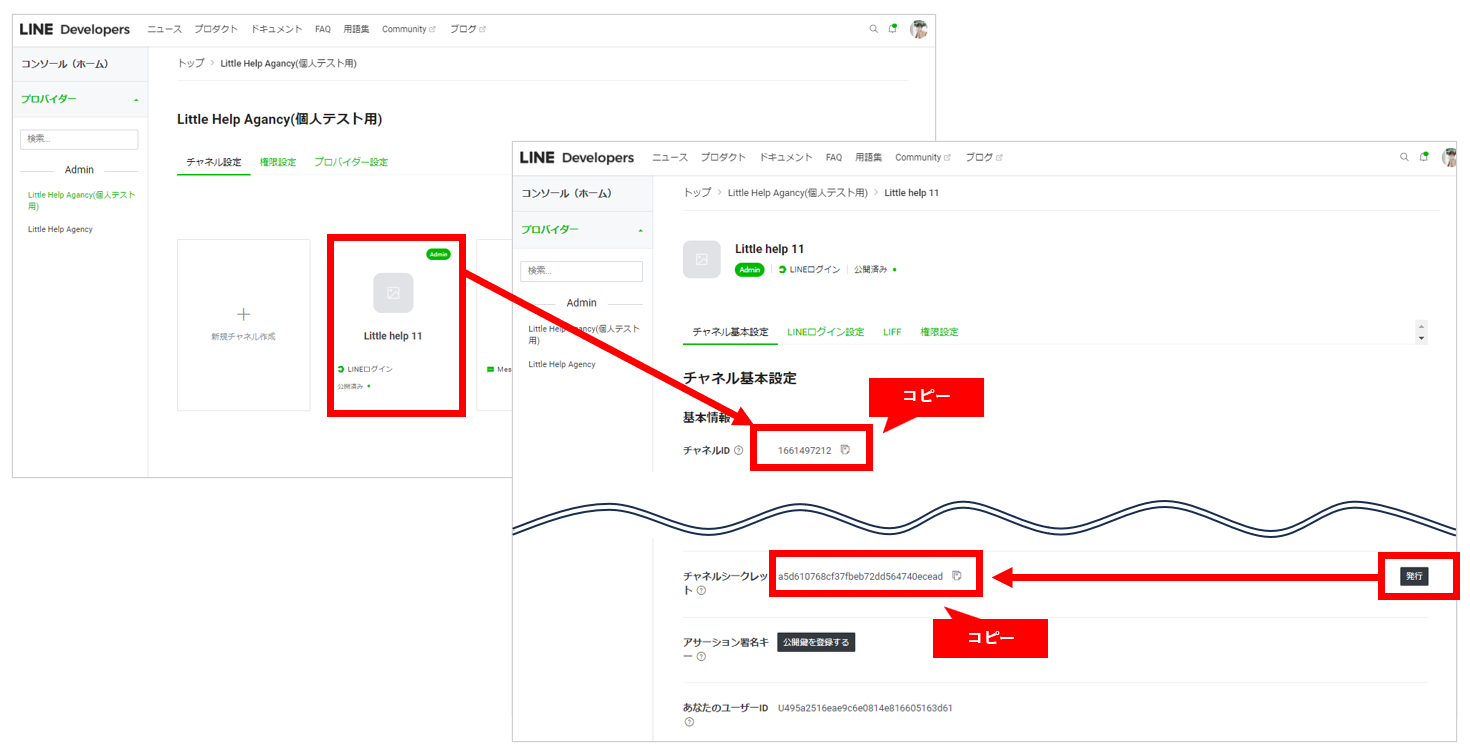Click the 検索 input in back window sidebar
Viewport: 1470px width, 755px height.
(x=79, y=139)
